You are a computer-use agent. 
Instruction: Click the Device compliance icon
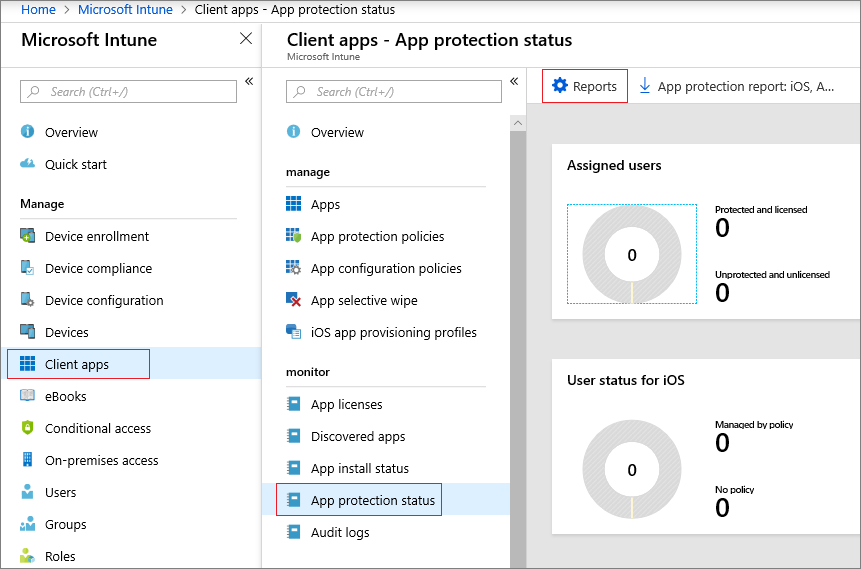pyautogui.click(x=27, y=269)
